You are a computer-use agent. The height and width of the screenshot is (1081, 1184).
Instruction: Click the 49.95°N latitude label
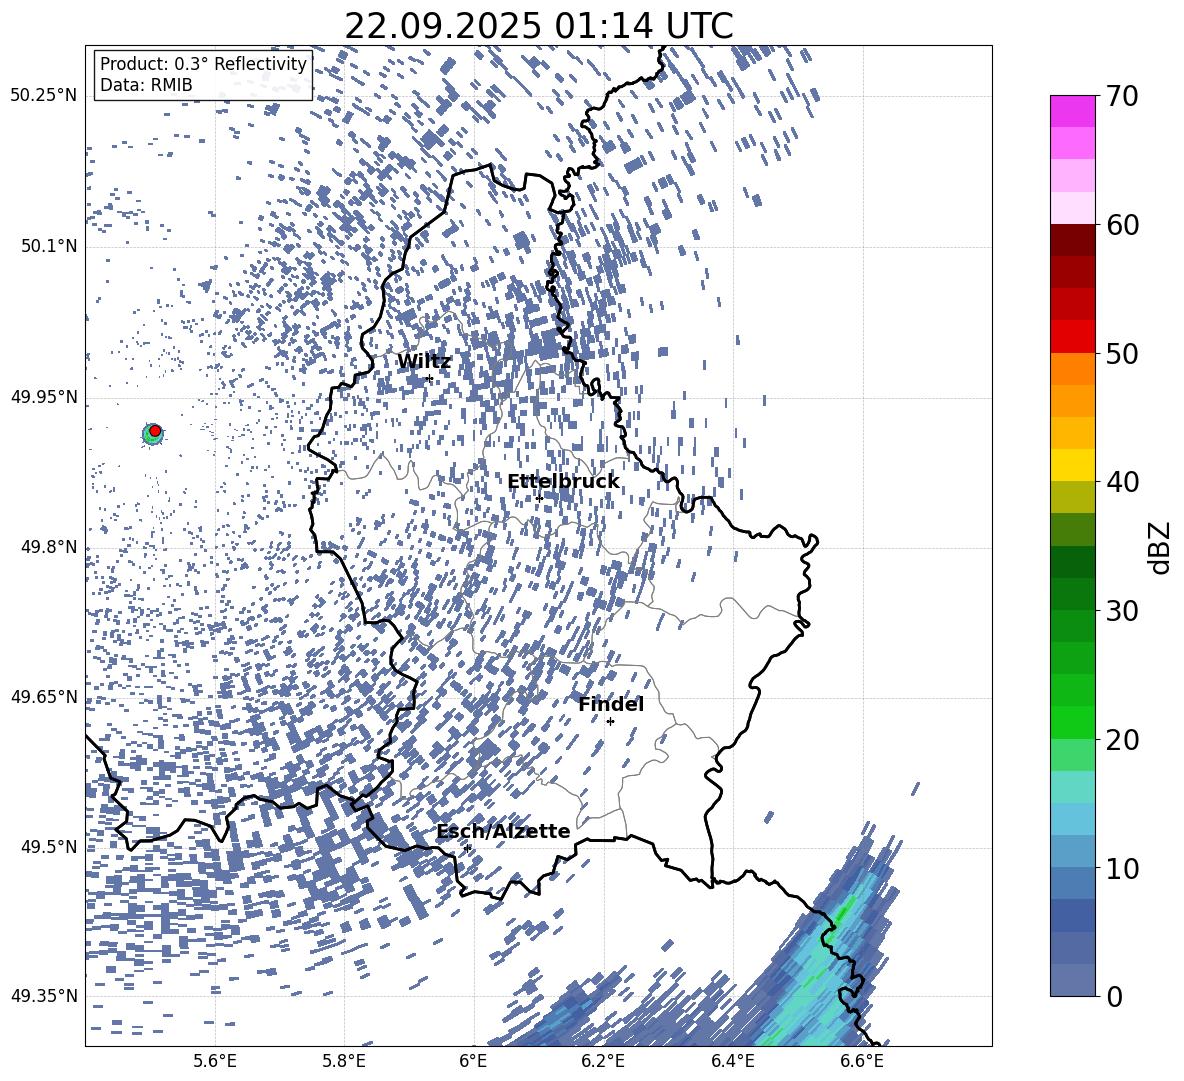[44, 396]
